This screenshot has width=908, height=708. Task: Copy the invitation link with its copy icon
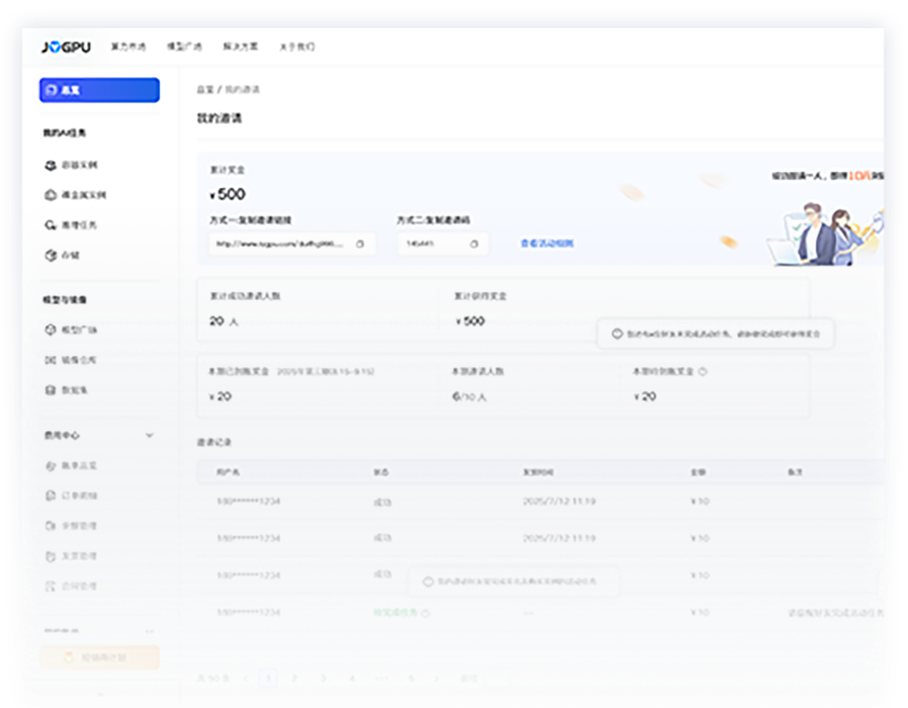pos(360,243)
